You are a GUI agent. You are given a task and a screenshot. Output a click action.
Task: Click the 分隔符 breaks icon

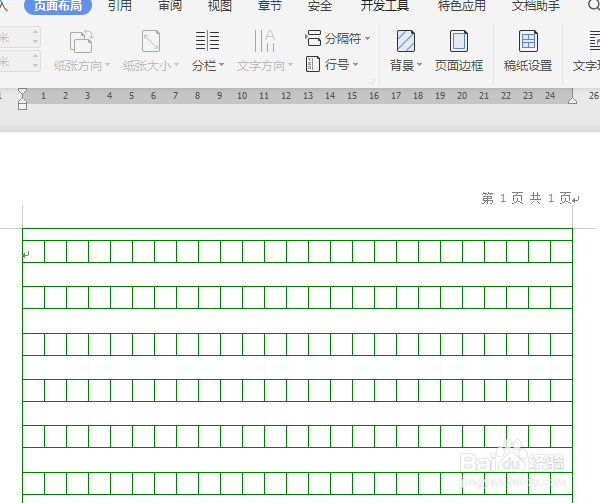pyautogui.click(x=313, y=38)
